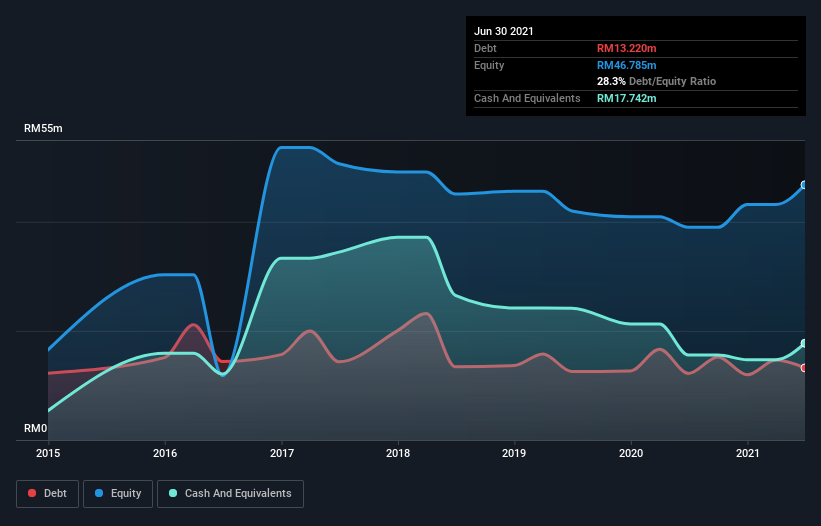Click the 2017 x-axis label
The image size is (821, 526).
(x=282, y=453)
